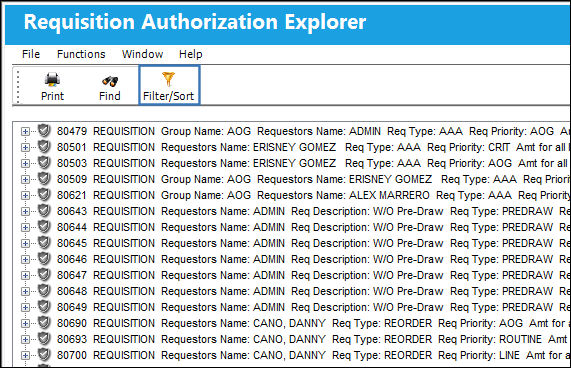Expand requisition 80649 tree node
The width and height of the screenshot is (571, 368).
(x=25, y=308)
